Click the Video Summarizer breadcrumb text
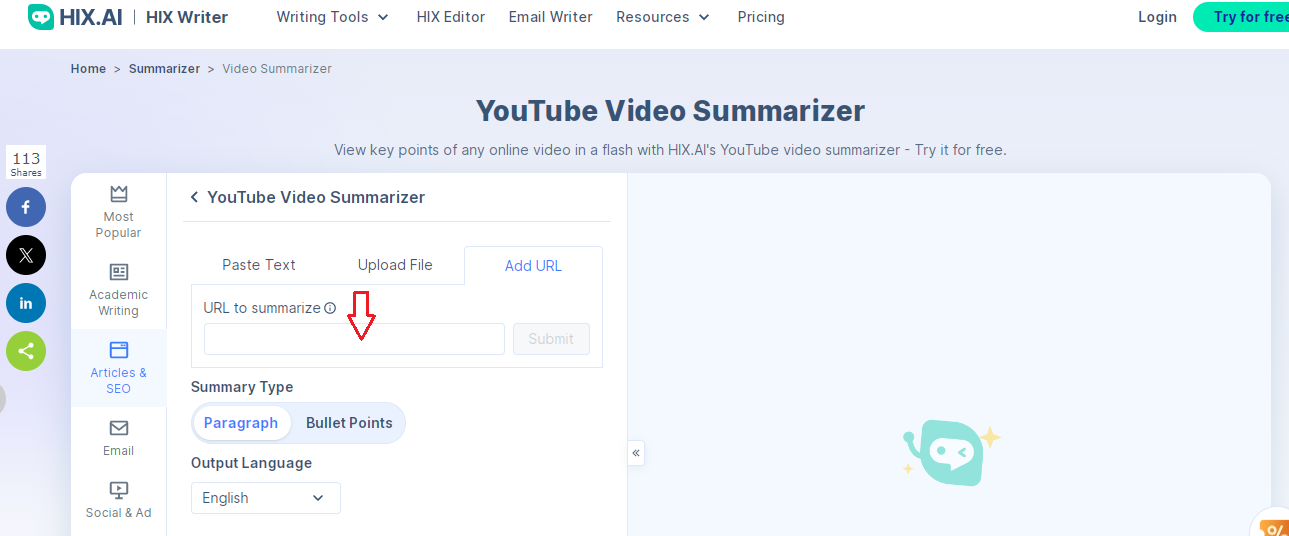This screenshot has height=536, width=1289. [277, 69]
